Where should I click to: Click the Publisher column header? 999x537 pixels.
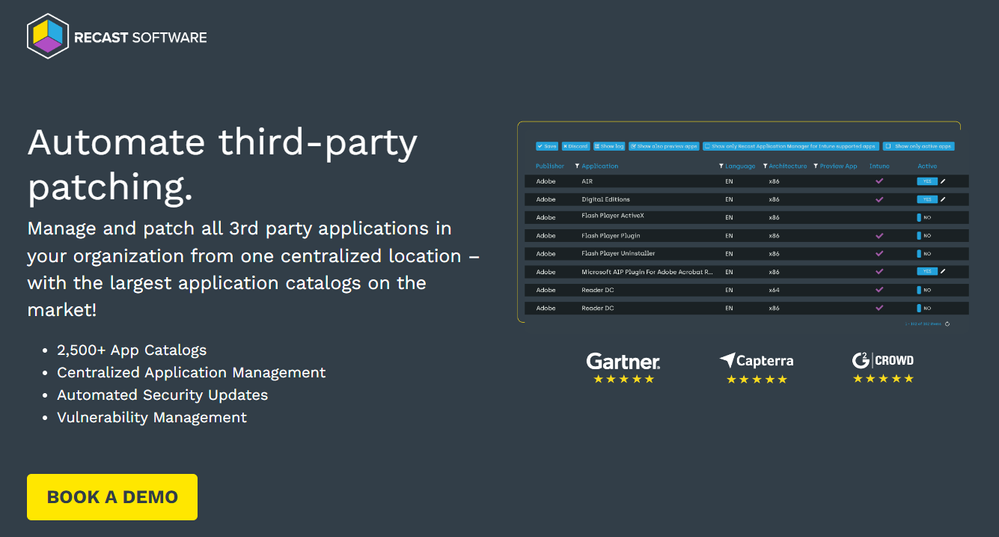click(550, 166)
